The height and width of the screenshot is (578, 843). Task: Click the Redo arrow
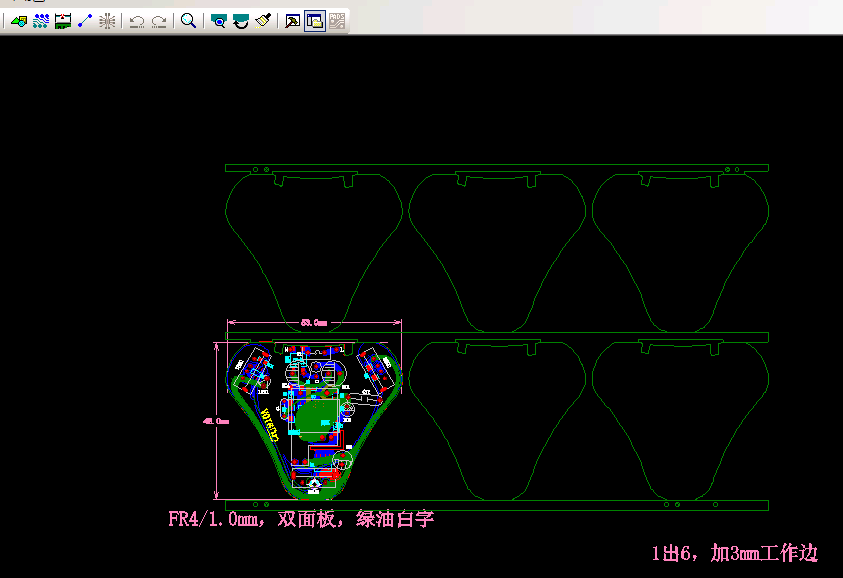[x=159, y=20]
